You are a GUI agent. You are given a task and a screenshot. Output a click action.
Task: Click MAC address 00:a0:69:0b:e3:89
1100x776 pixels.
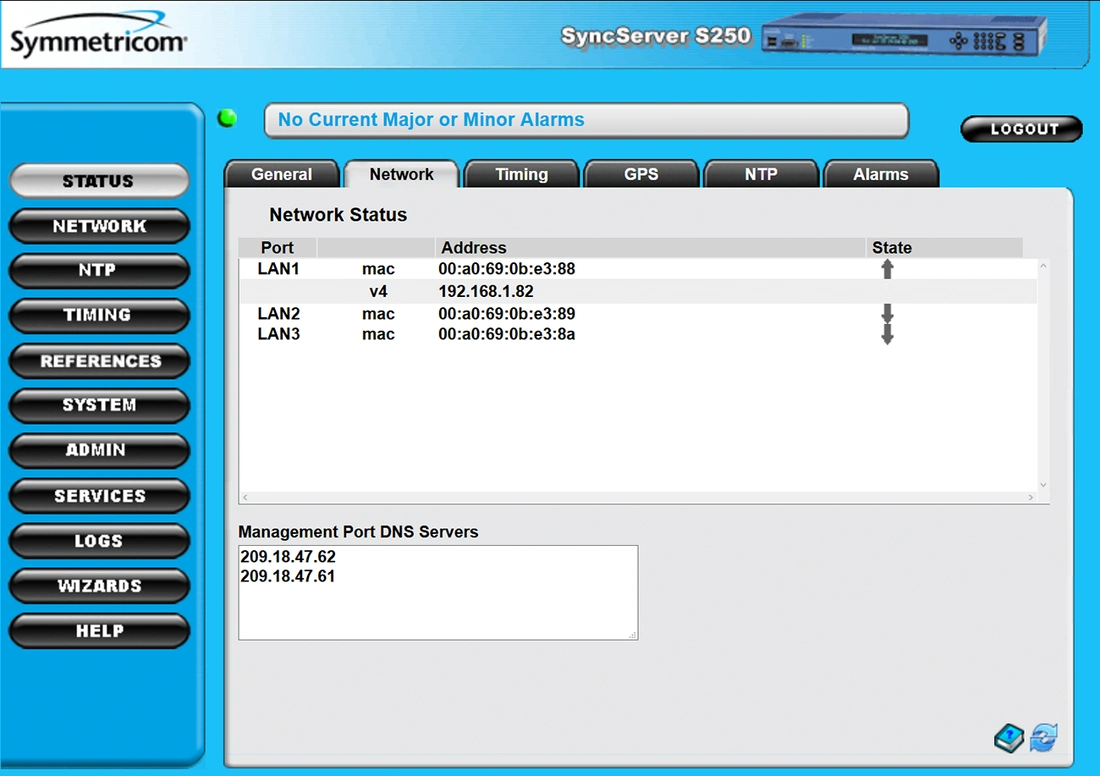507,314
